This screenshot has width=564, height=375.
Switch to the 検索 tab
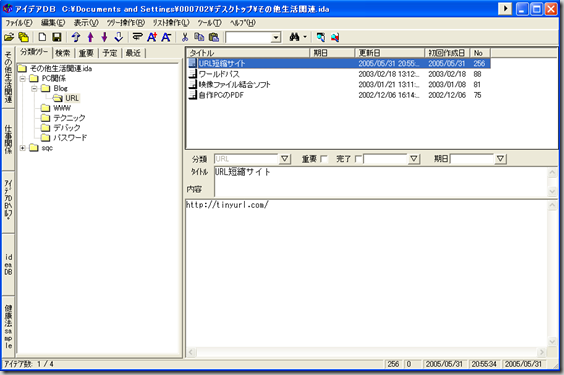pyautogui.click(x=63, y=53)
